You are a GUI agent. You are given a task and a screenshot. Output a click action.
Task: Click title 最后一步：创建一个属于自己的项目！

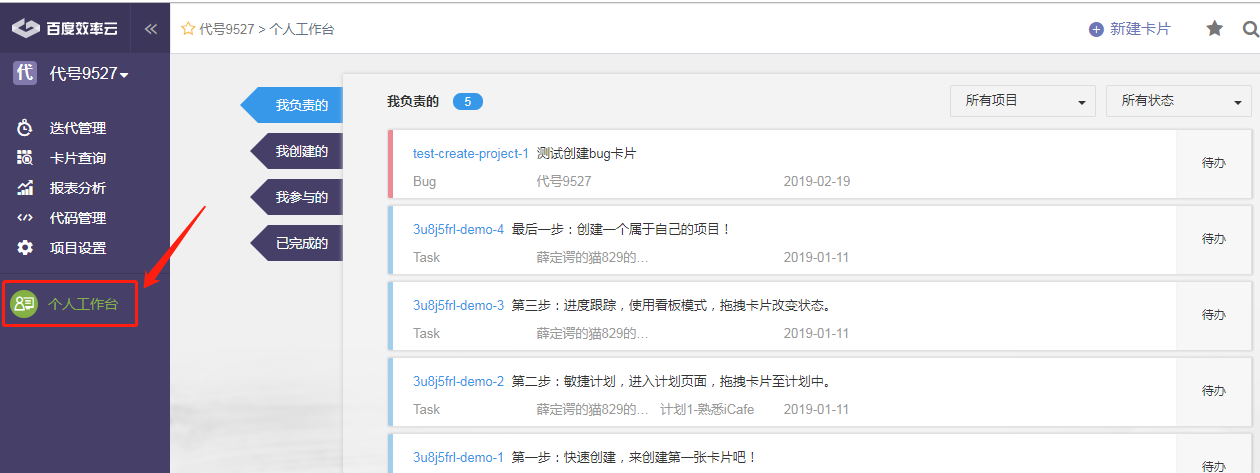622,229
